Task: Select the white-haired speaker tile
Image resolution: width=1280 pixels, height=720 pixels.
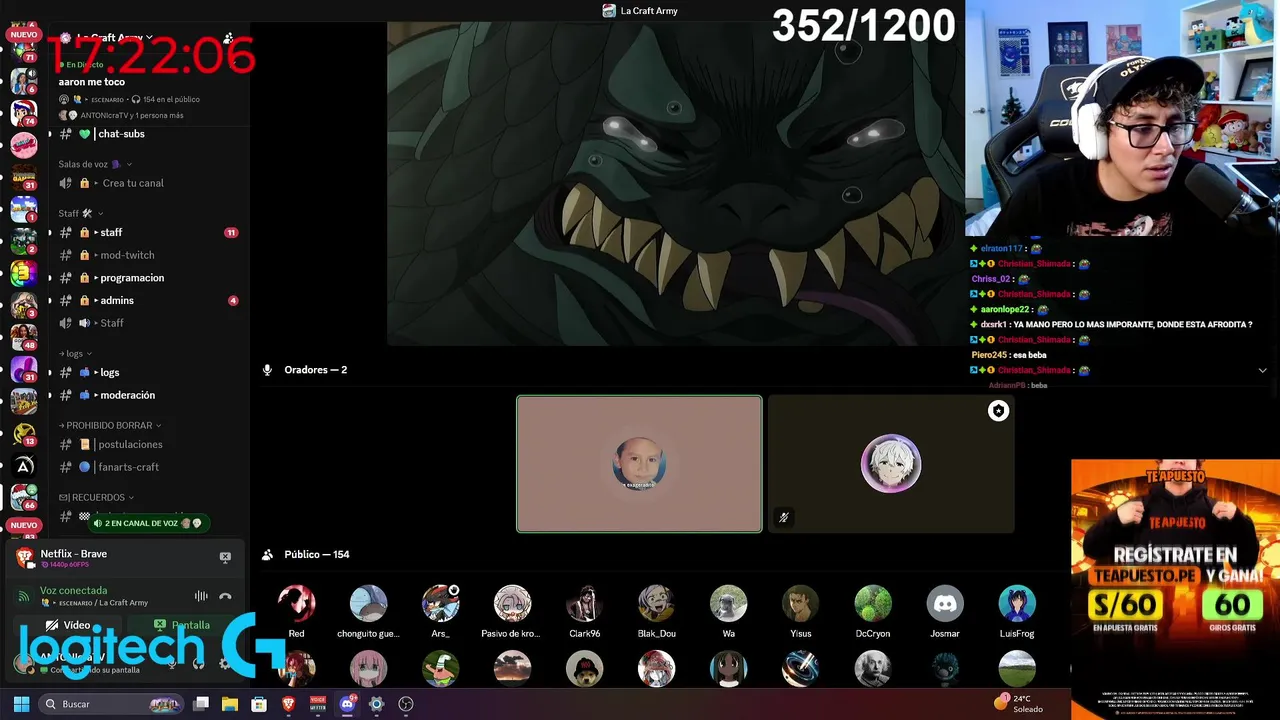Action: coord(891,464)
